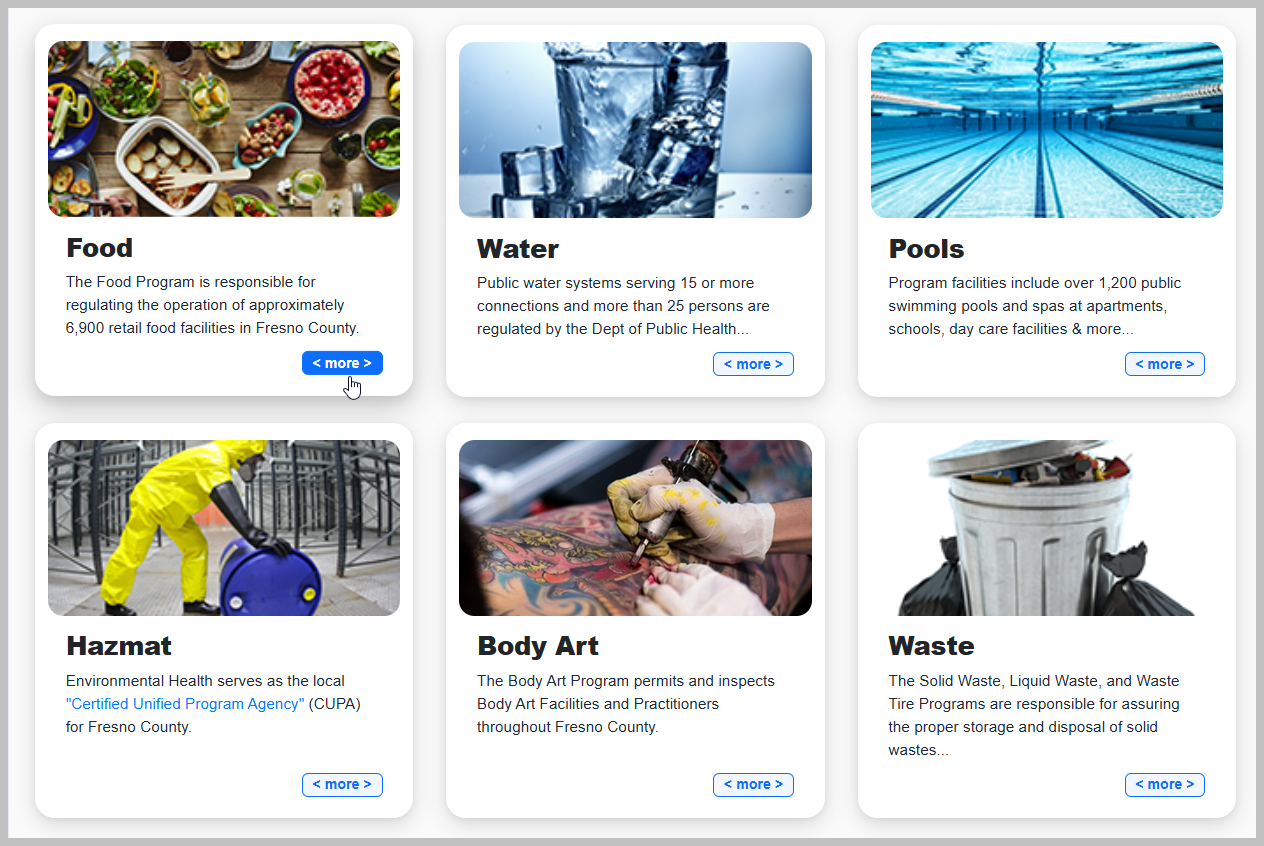Click the Hazmat more button
The height and width of the screenshot is (846, 1264).
[342, 785]
